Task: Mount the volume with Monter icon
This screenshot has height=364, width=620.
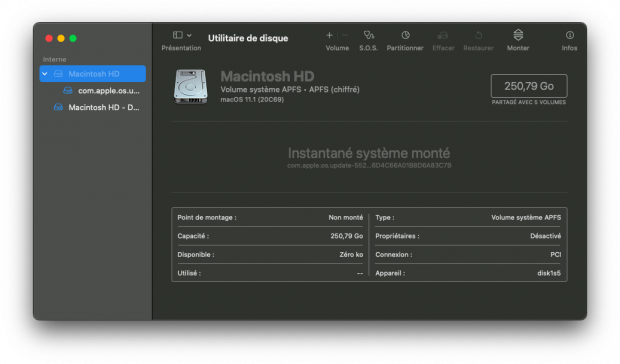Action: pos(518,35)
